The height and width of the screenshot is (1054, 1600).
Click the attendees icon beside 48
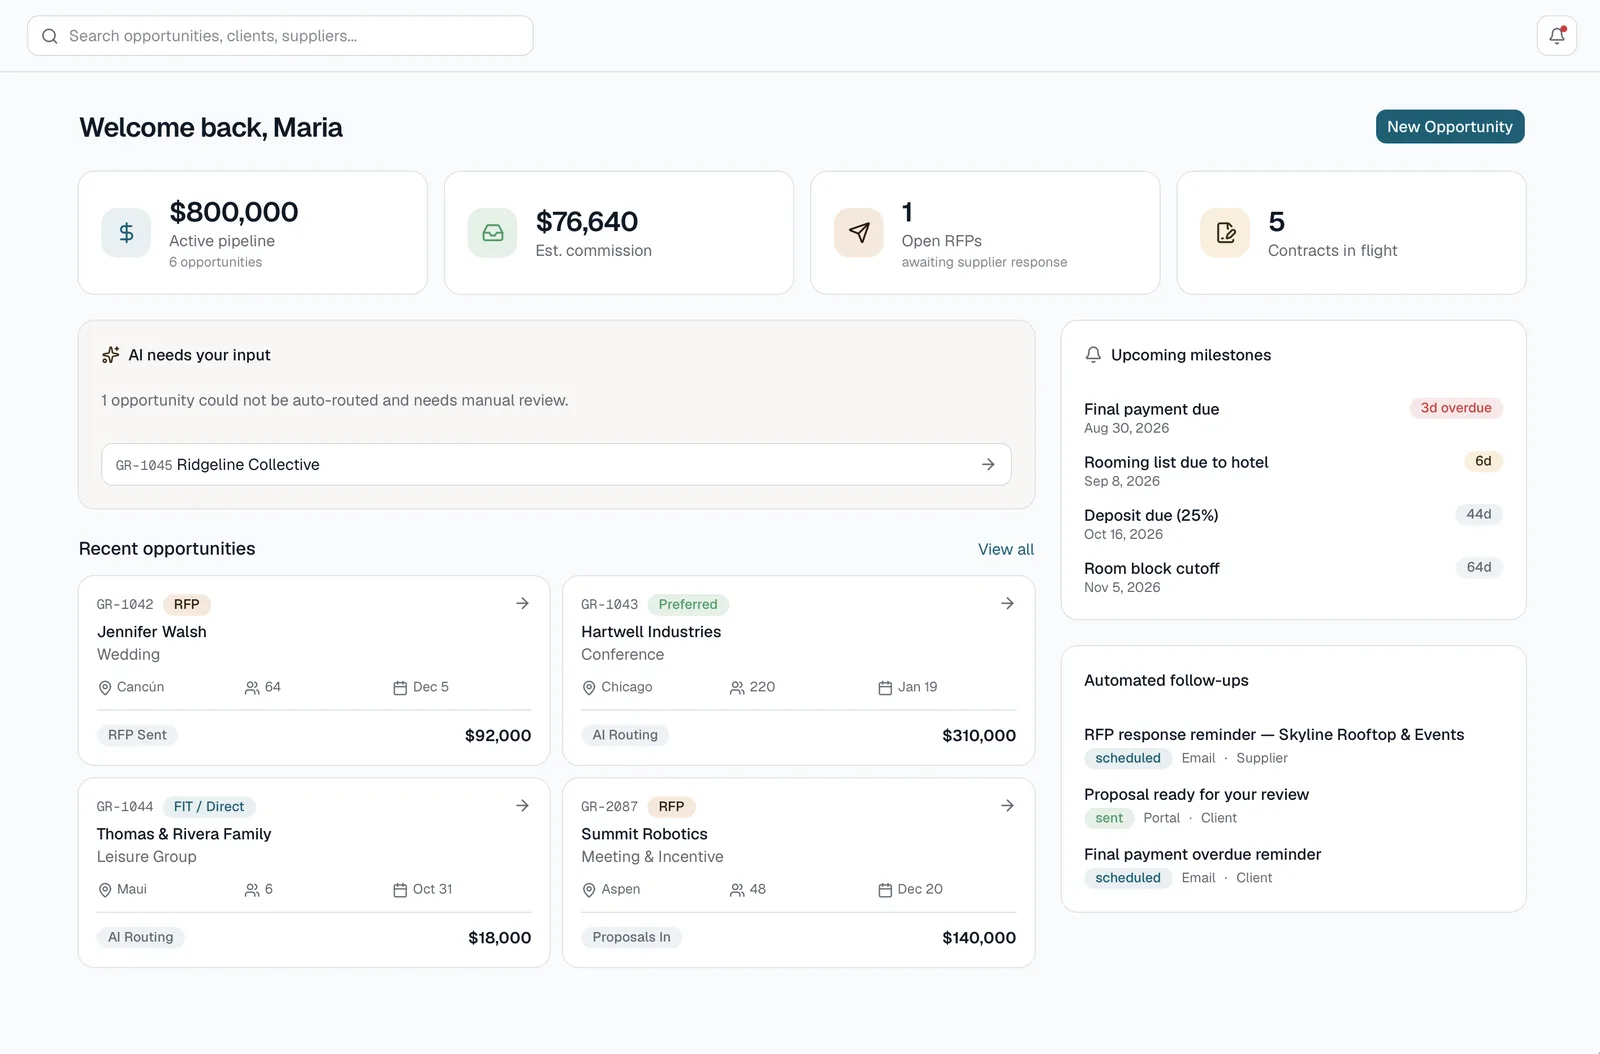(737, 890)
